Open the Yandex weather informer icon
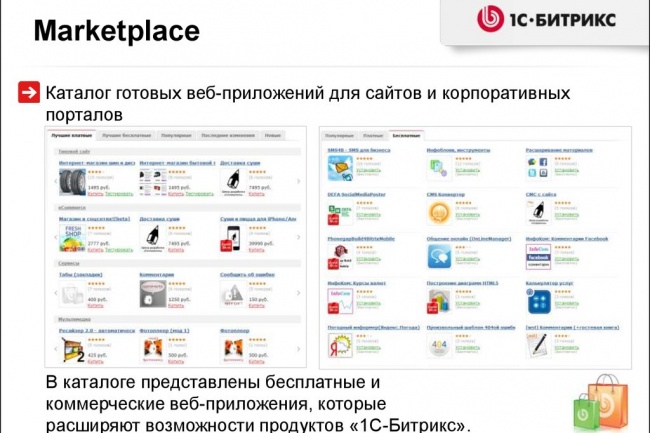Screen dimensions: 650x433 [340, 345]
